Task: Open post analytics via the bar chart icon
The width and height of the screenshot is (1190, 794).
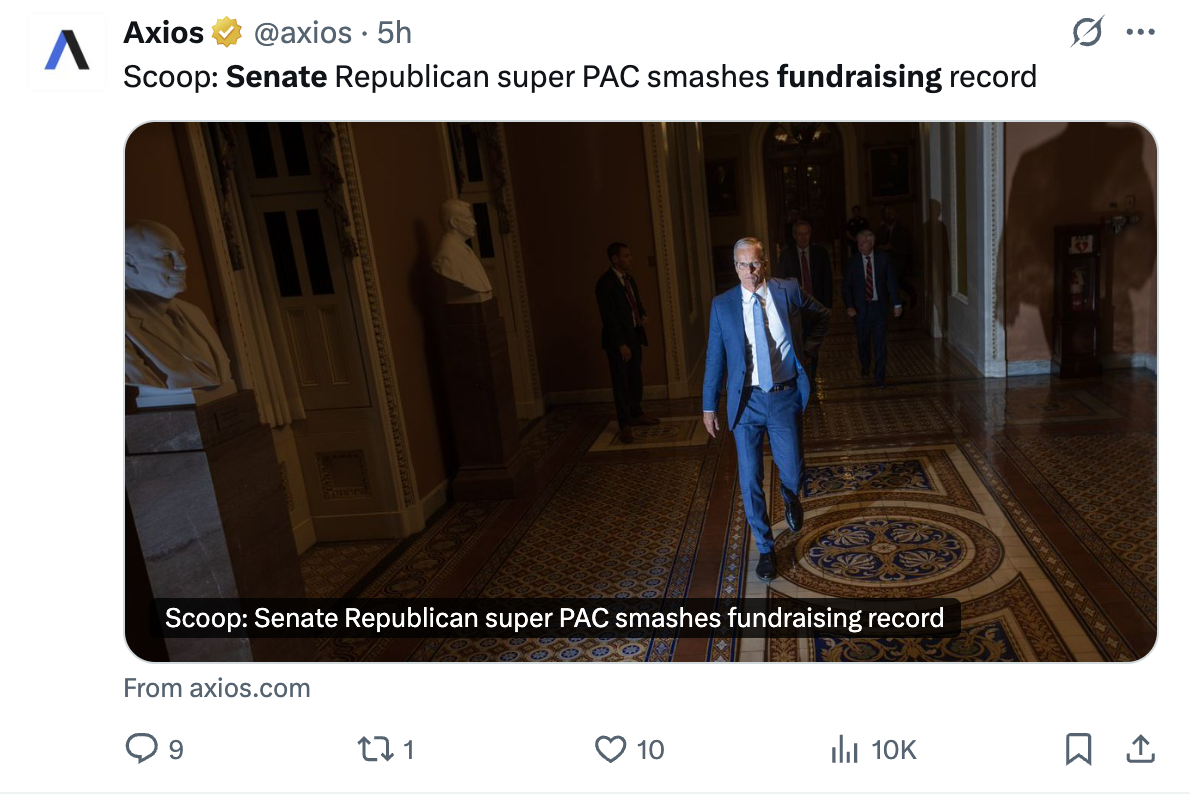Action: click(845, 749)
